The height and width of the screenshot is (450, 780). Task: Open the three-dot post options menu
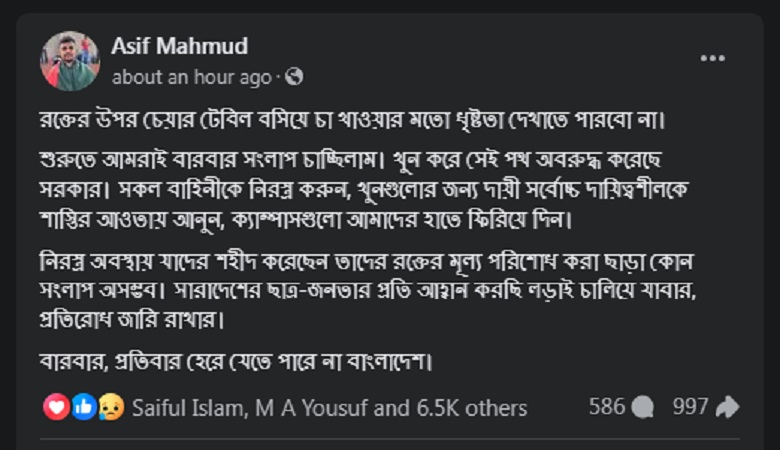coord(712,58)
